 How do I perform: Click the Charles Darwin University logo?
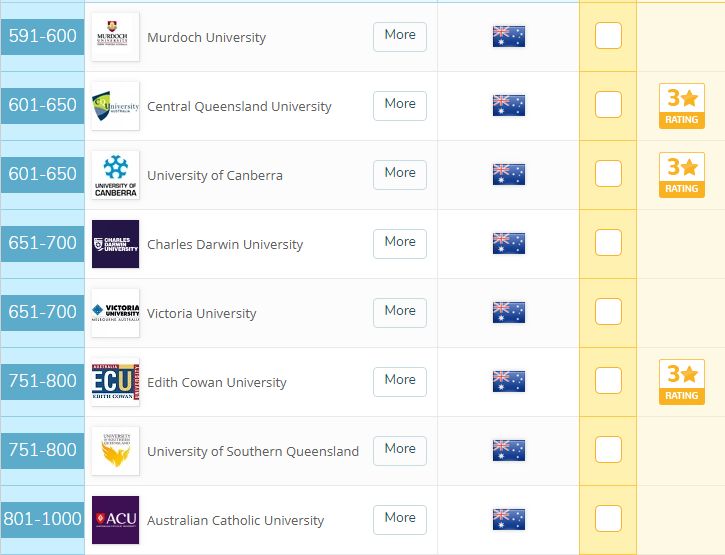pos(115,244)
